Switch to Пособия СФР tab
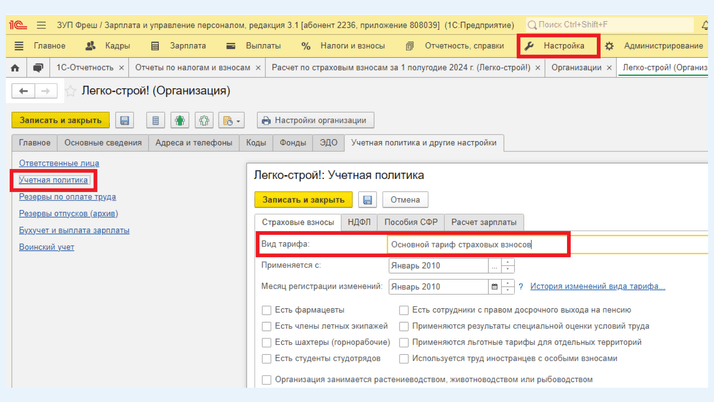 pos(411,222)
